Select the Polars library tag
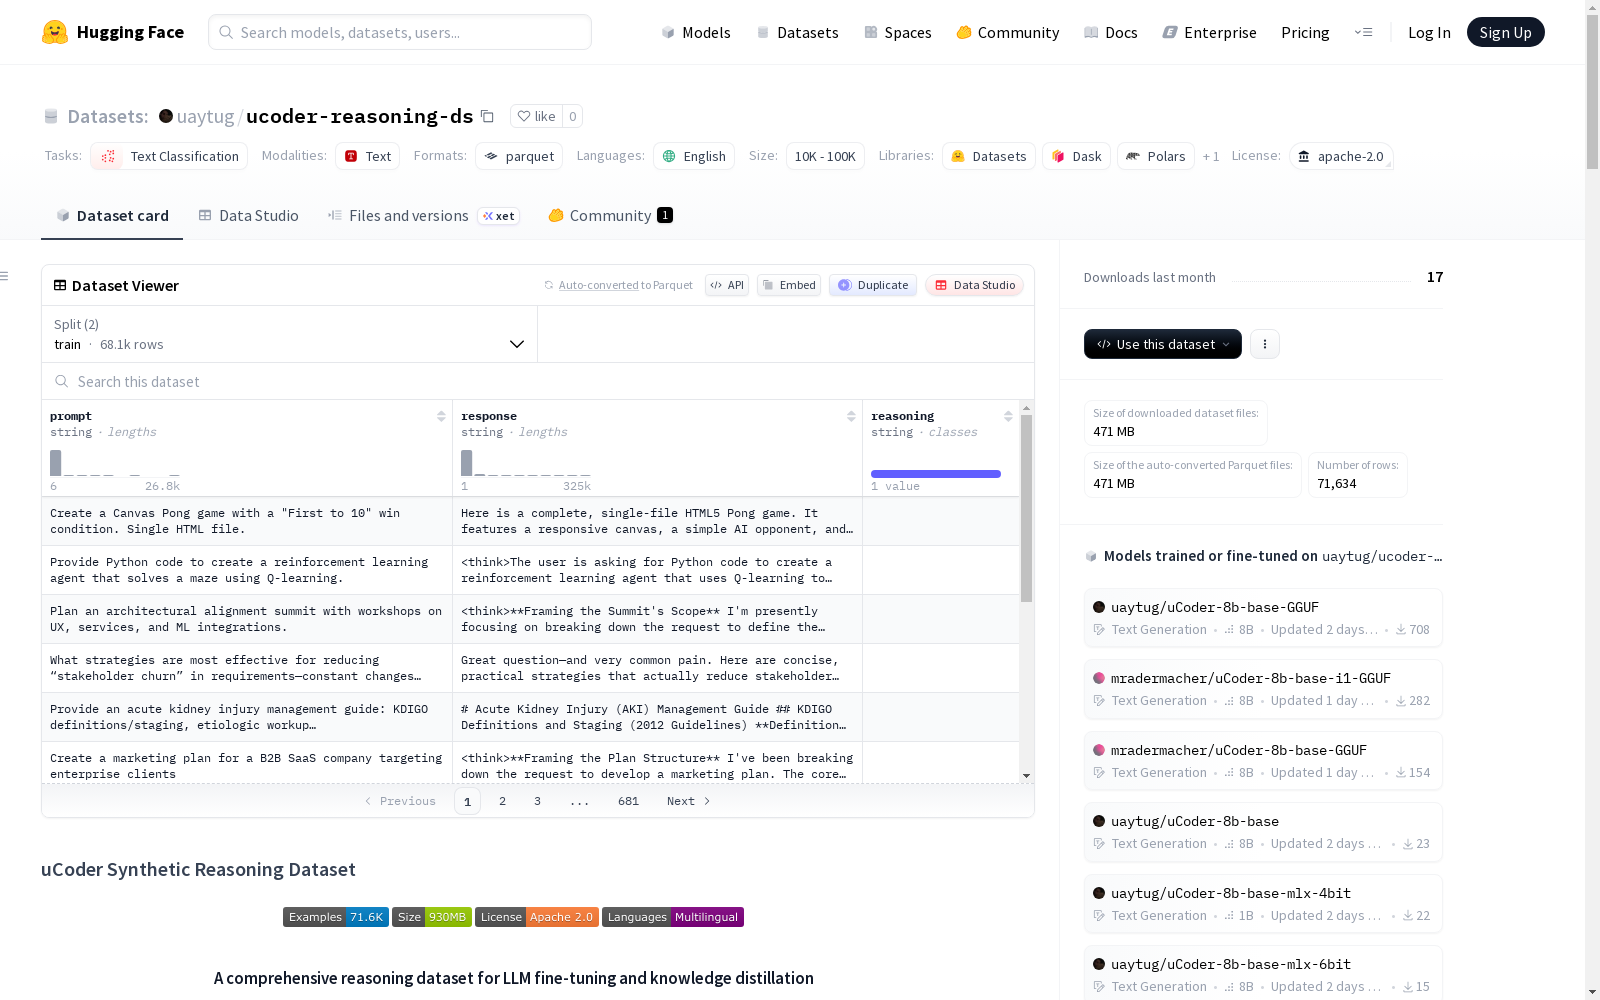 1155,156
